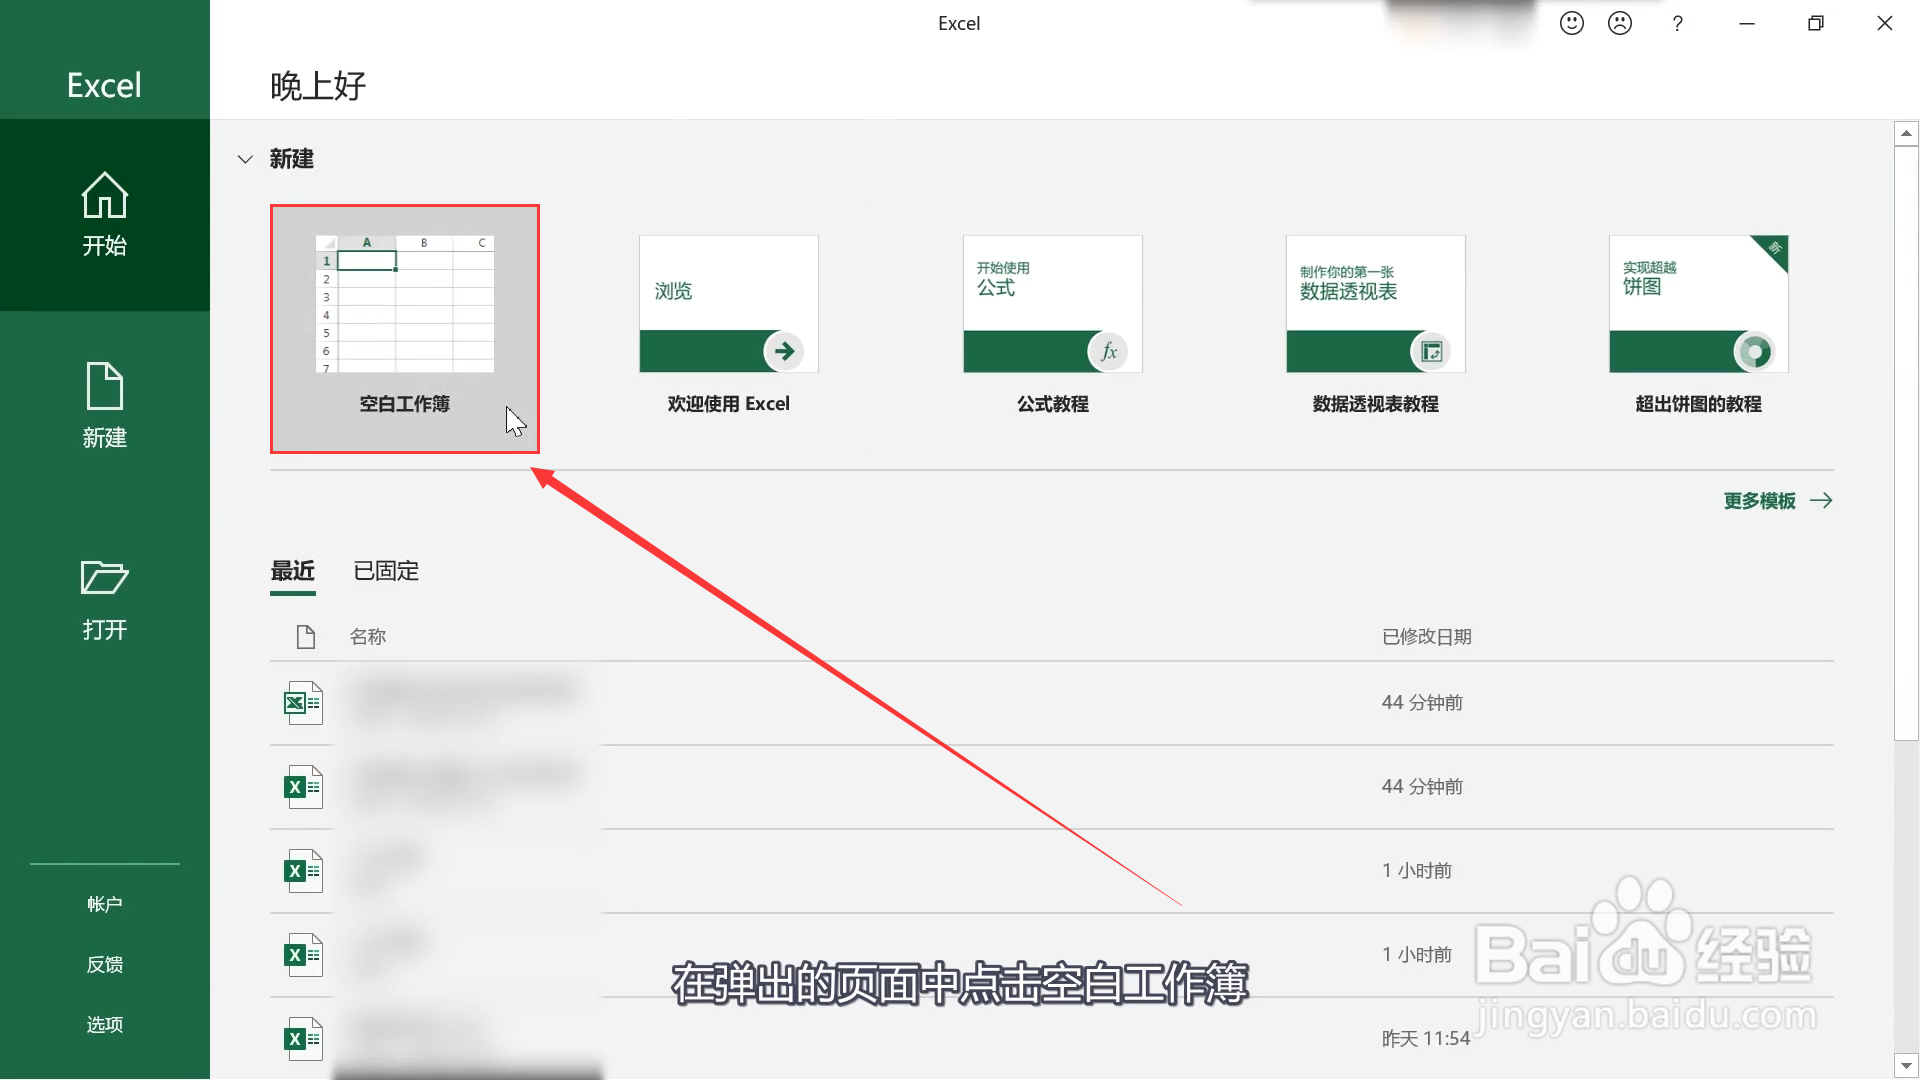Create a 空白工作簿 blank workbook
This screenshot has height=1080, width=1920.
[404, 328]
